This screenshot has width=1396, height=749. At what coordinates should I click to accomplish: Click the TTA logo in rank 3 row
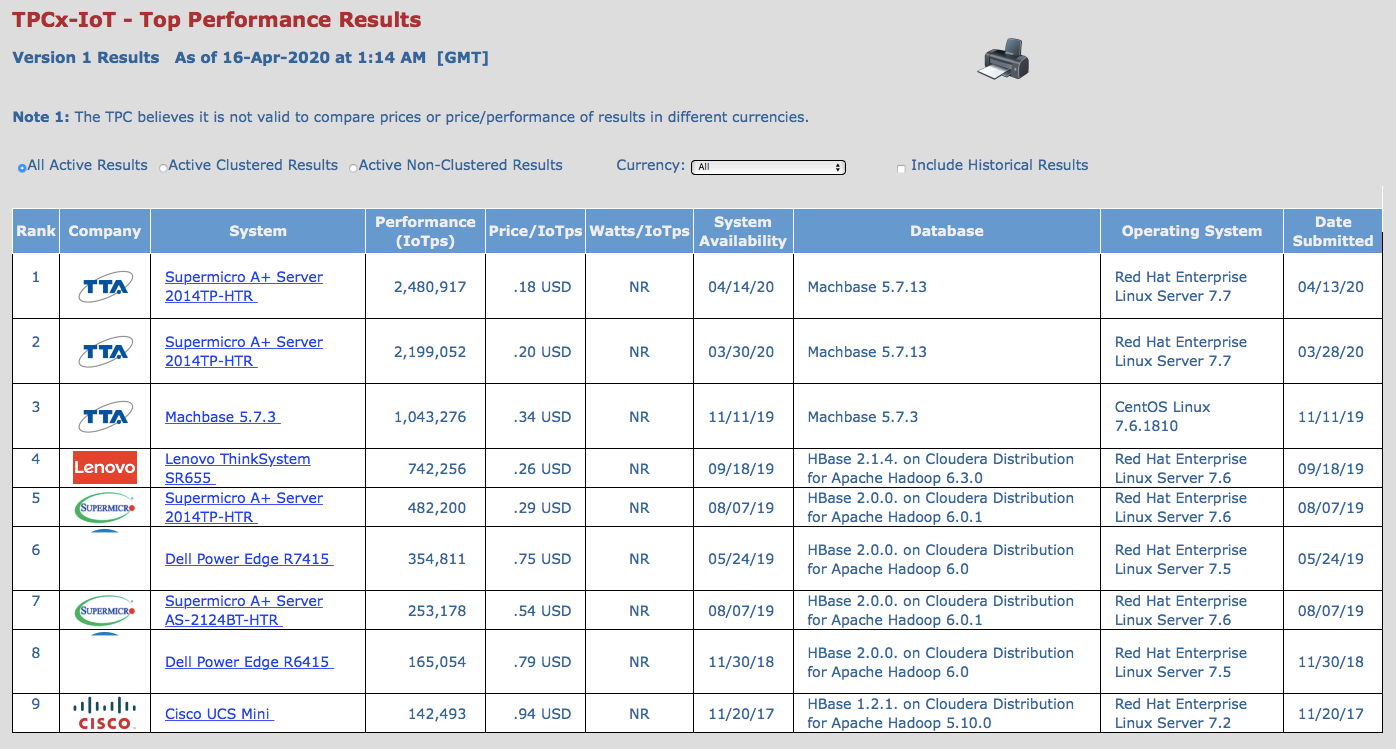coord(105,417)
